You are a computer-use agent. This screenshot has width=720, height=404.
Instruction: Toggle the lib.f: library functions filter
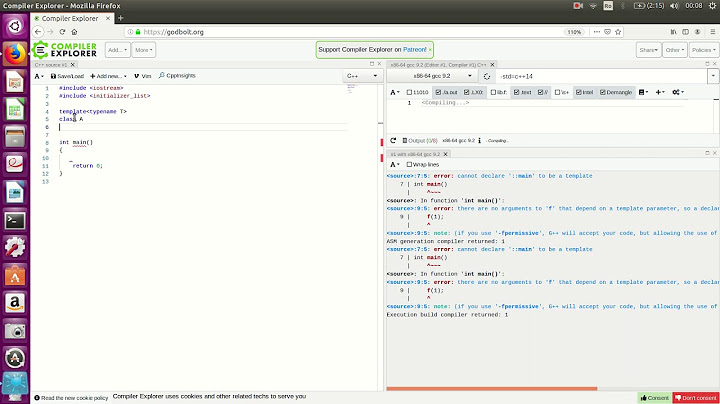(499, 92)
